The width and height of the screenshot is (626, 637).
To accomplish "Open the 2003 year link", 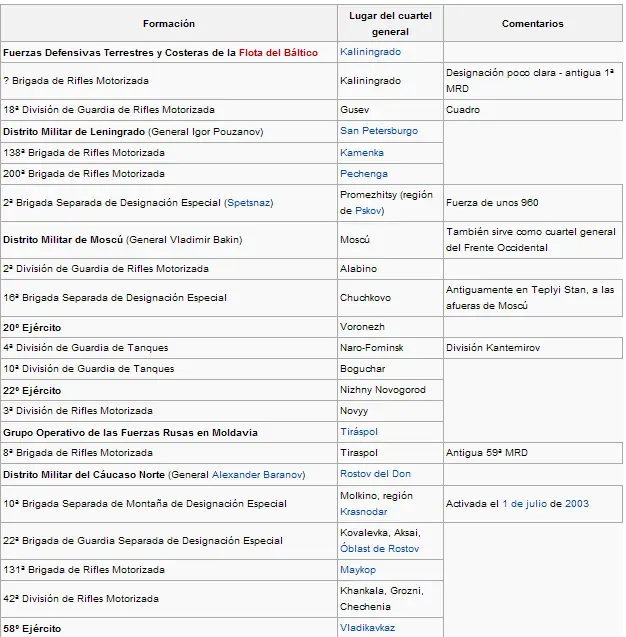I will (577, 504).
